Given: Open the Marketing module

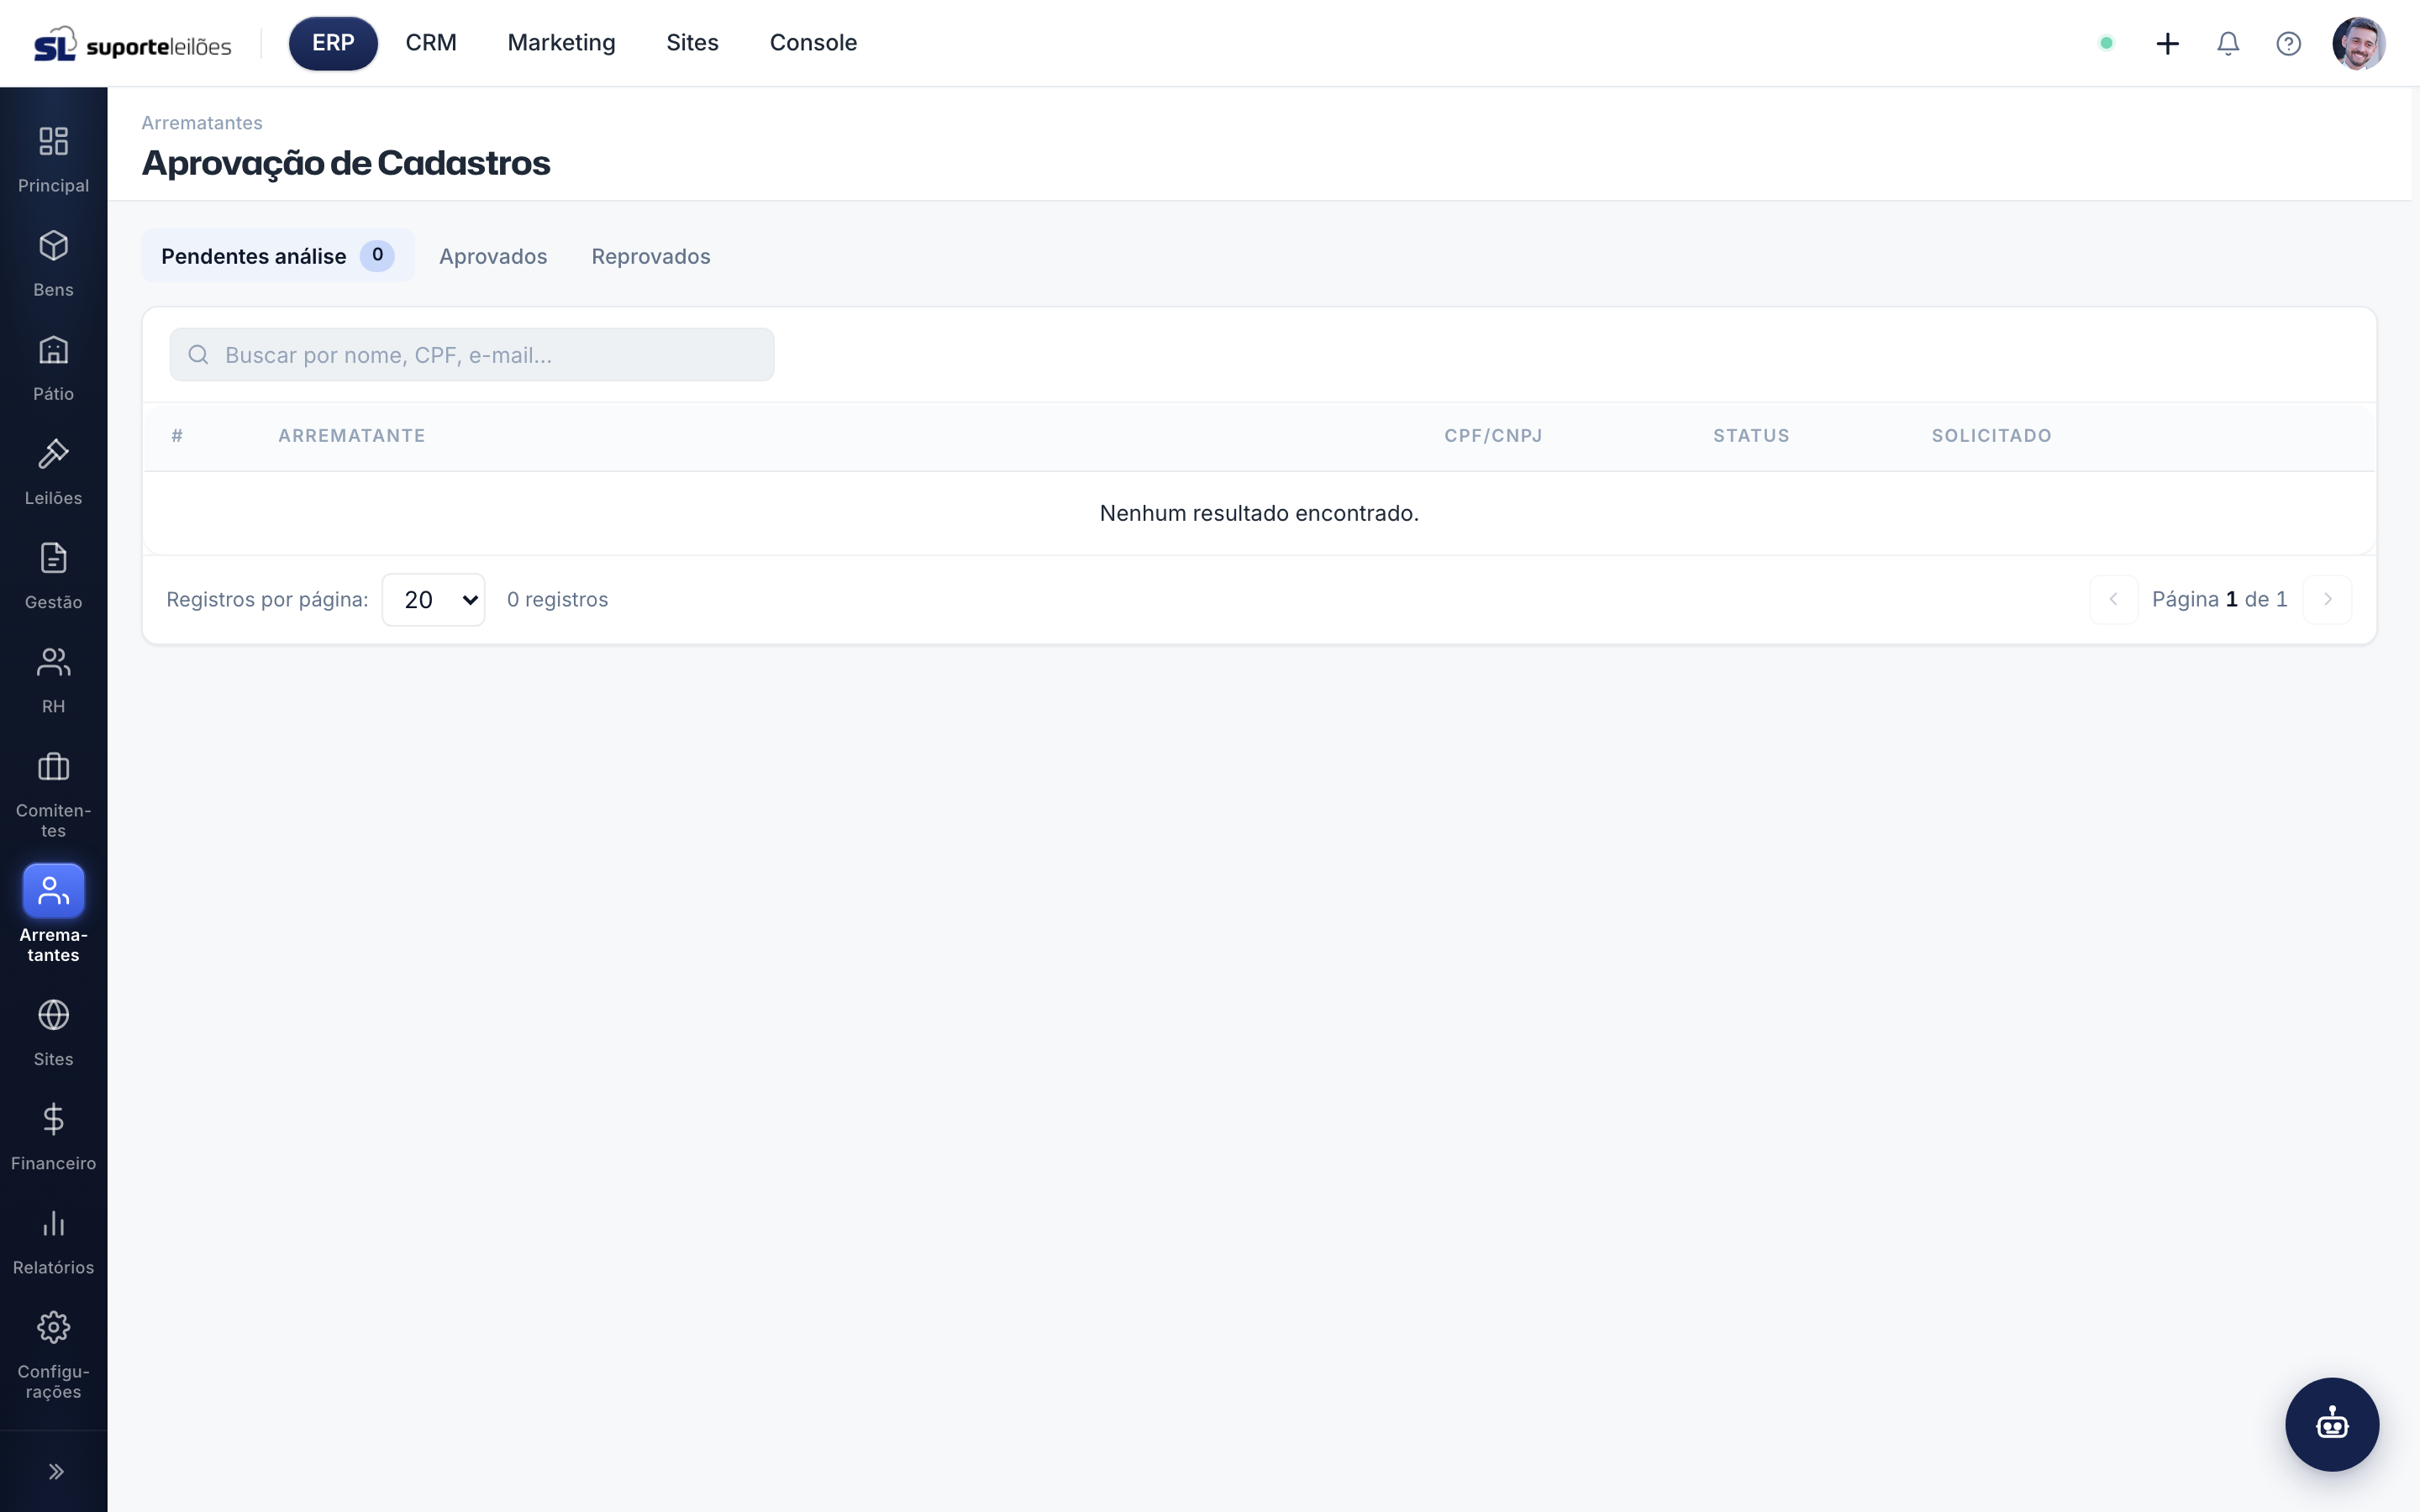Looking at the screenshot, I should point(561,43).
